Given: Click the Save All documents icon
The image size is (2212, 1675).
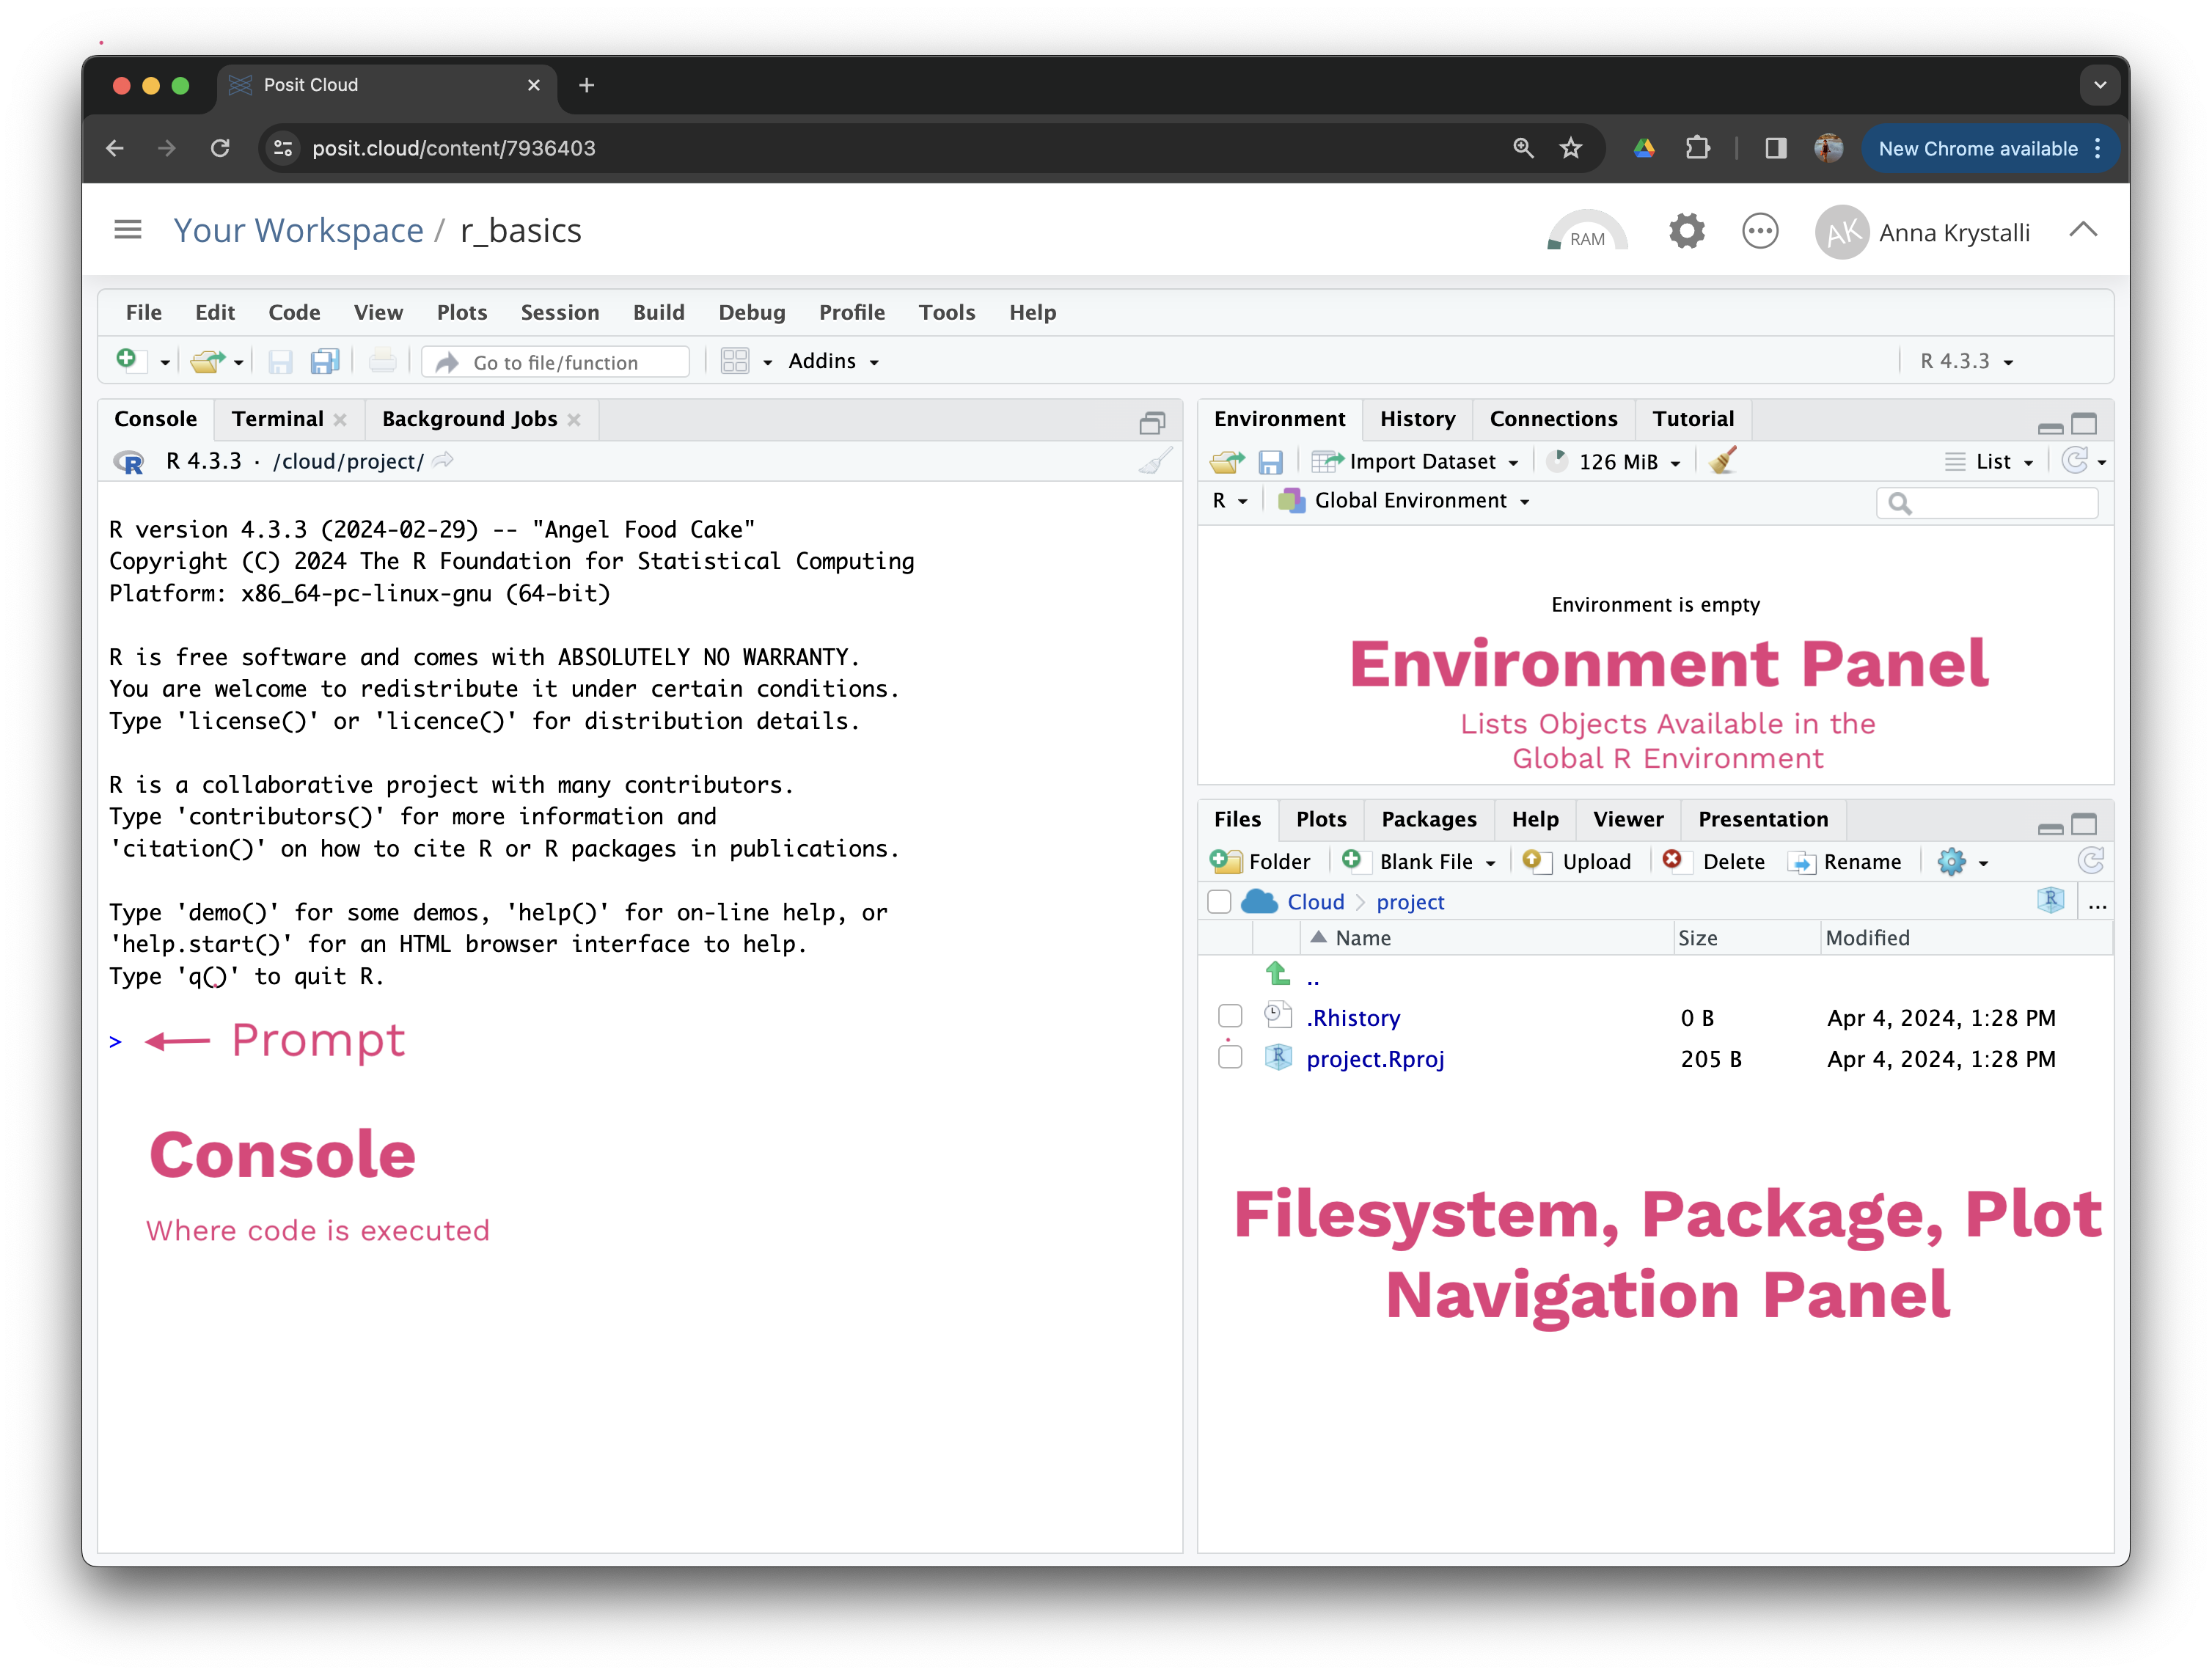Looking at the screenshot, I should click(x=325, y=361).
